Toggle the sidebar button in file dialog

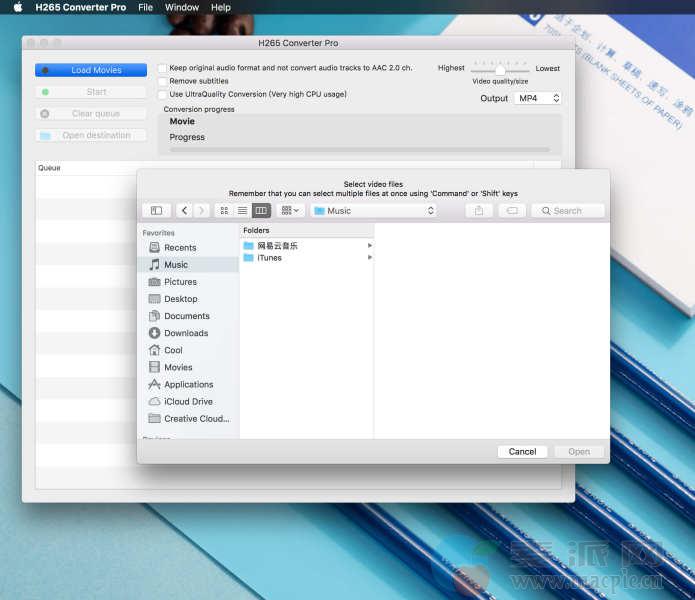(156, 211)
